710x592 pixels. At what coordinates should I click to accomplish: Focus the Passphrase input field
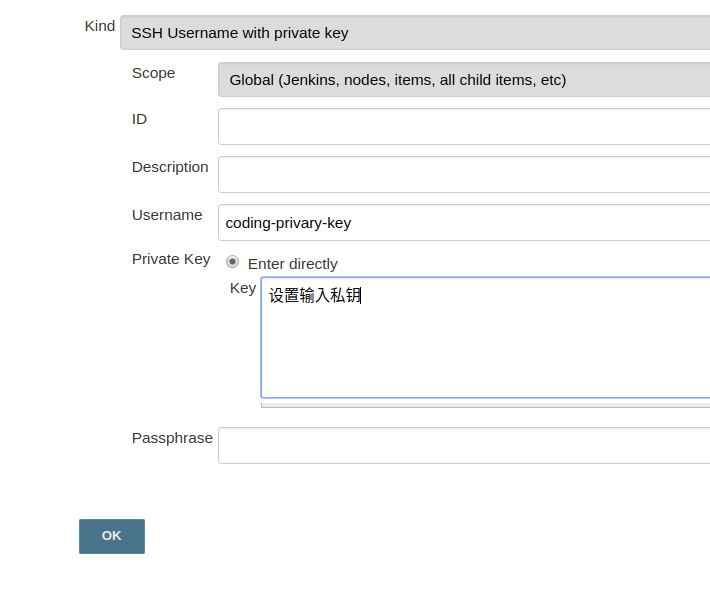[463, 446]
